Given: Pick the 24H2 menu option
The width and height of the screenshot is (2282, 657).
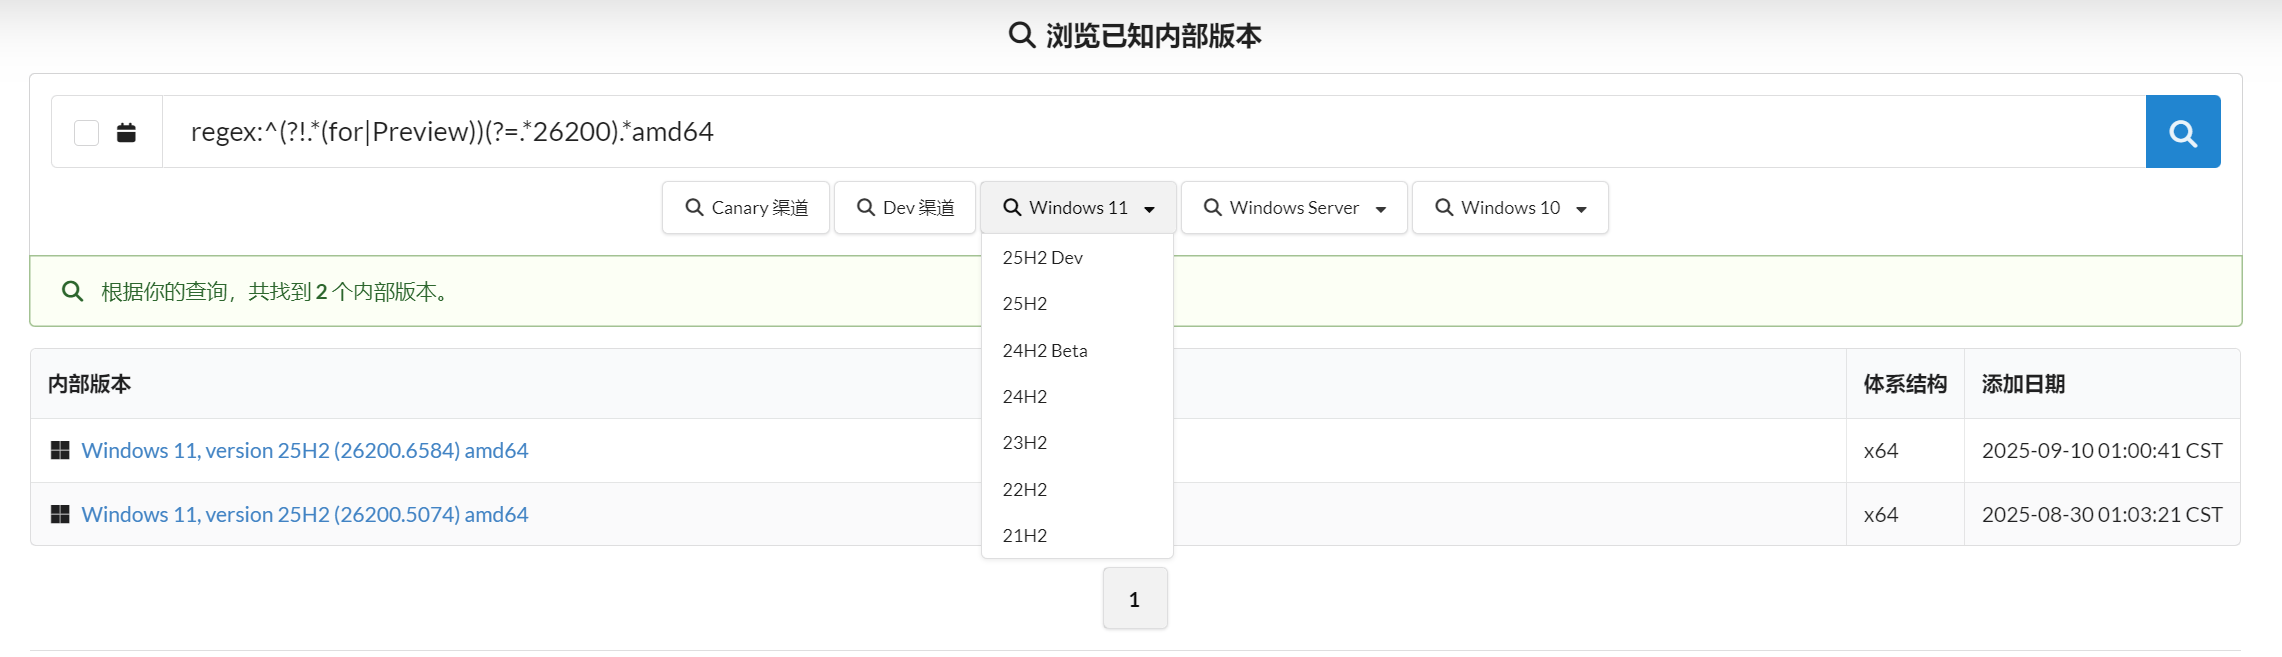Looking at the screenshot, I should (x=1077, y=397).
